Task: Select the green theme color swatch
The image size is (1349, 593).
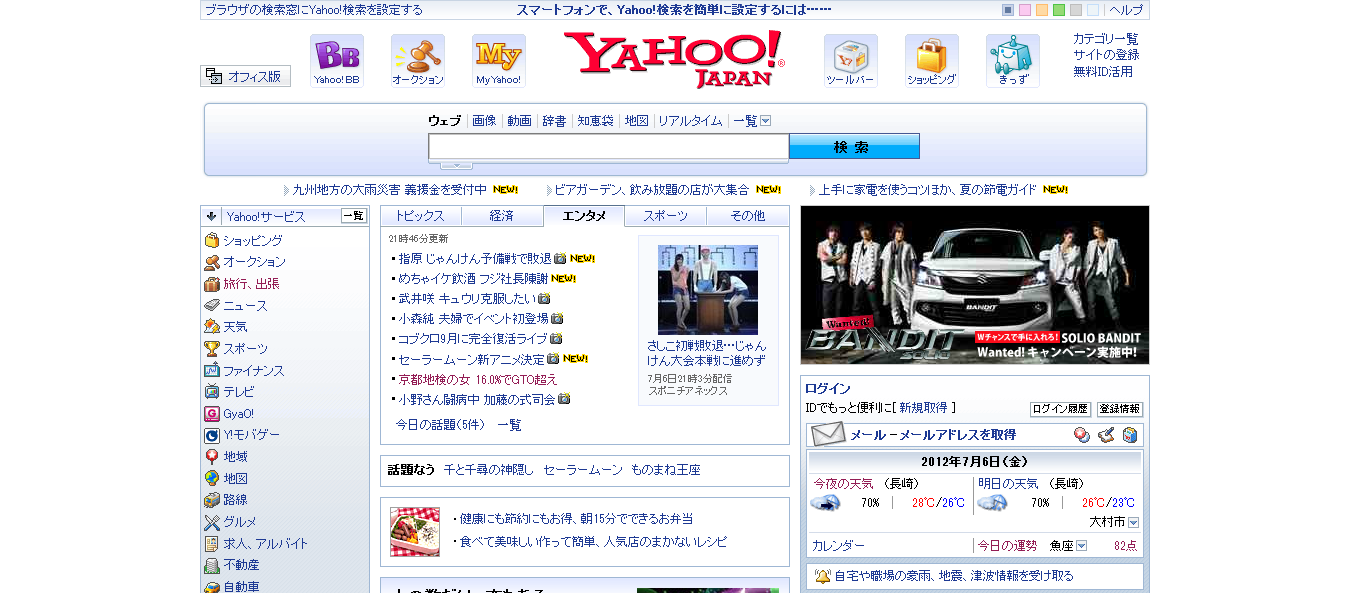Action: pyautogui.click(x=1059, y=10)
